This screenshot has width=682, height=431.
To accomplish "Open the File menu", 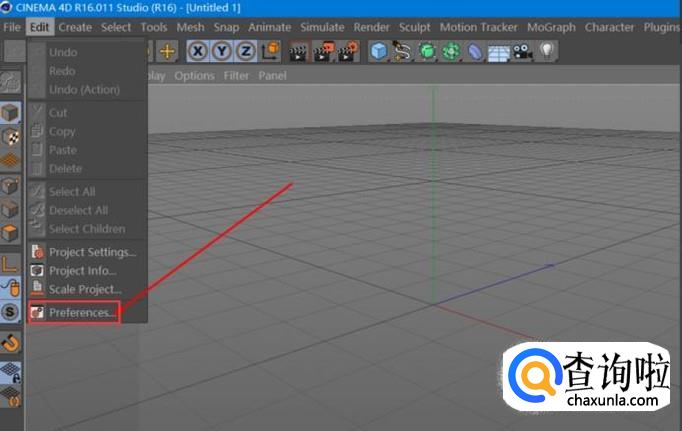I will (12, 27).
